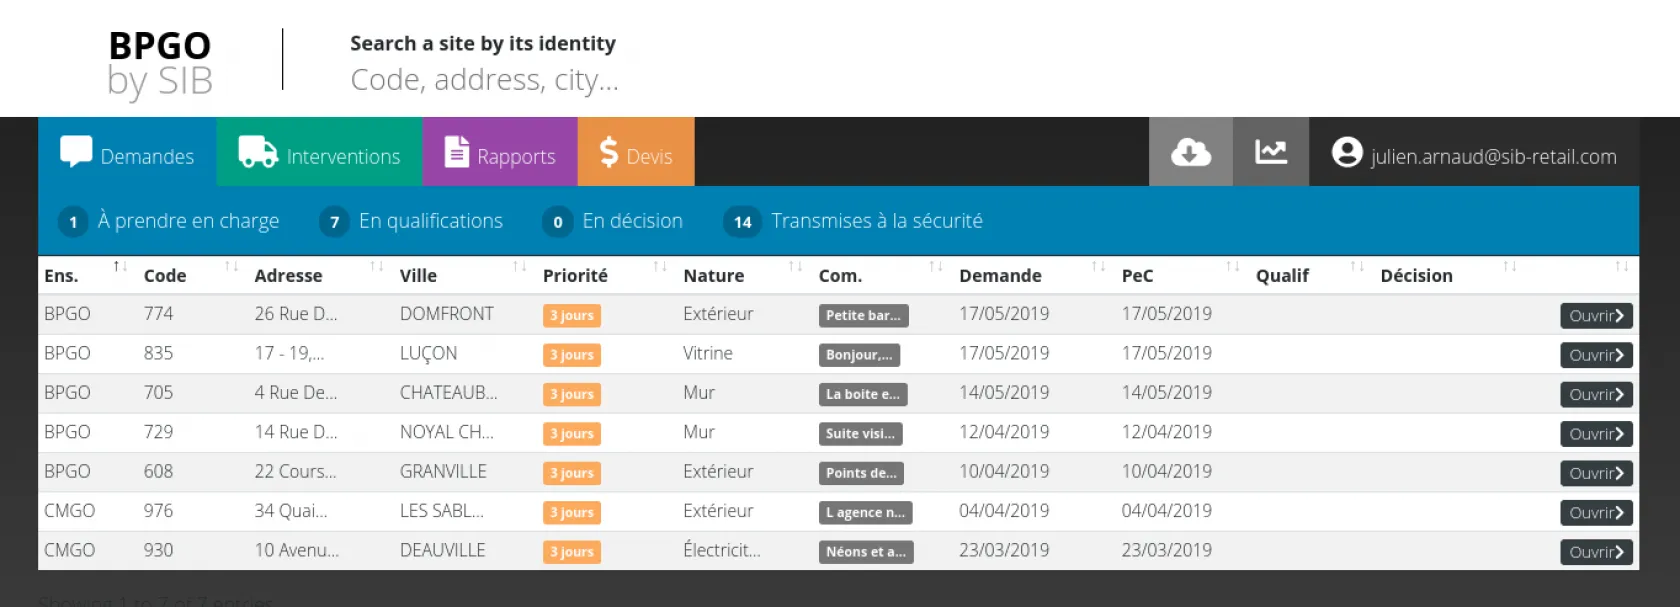Click the Devis dollar sign icon
The image size is (1680, 607).
[608, 152]
